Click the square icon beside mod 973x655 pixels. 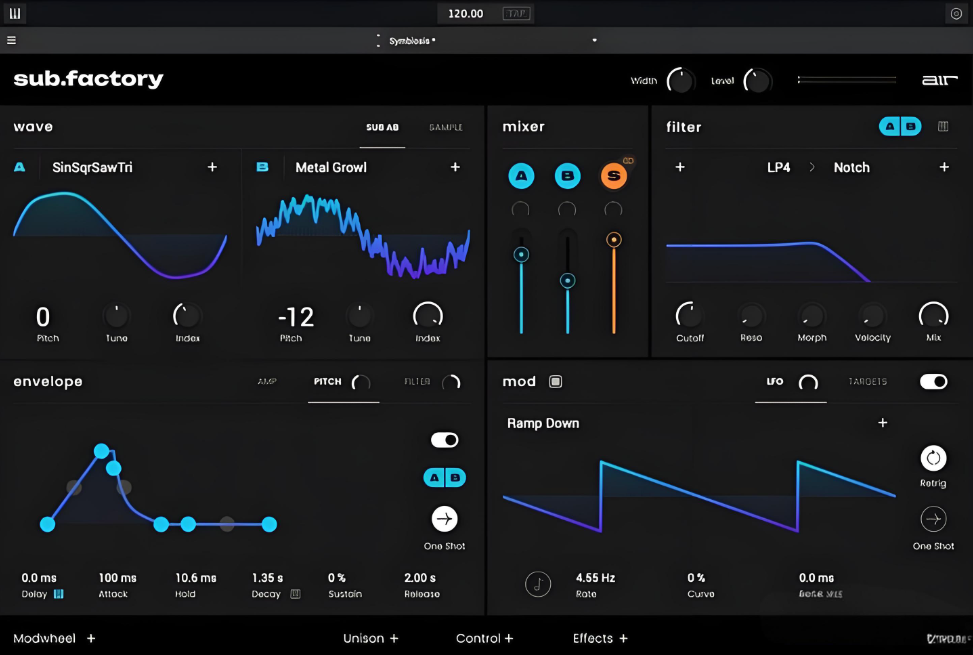[555, 381]
